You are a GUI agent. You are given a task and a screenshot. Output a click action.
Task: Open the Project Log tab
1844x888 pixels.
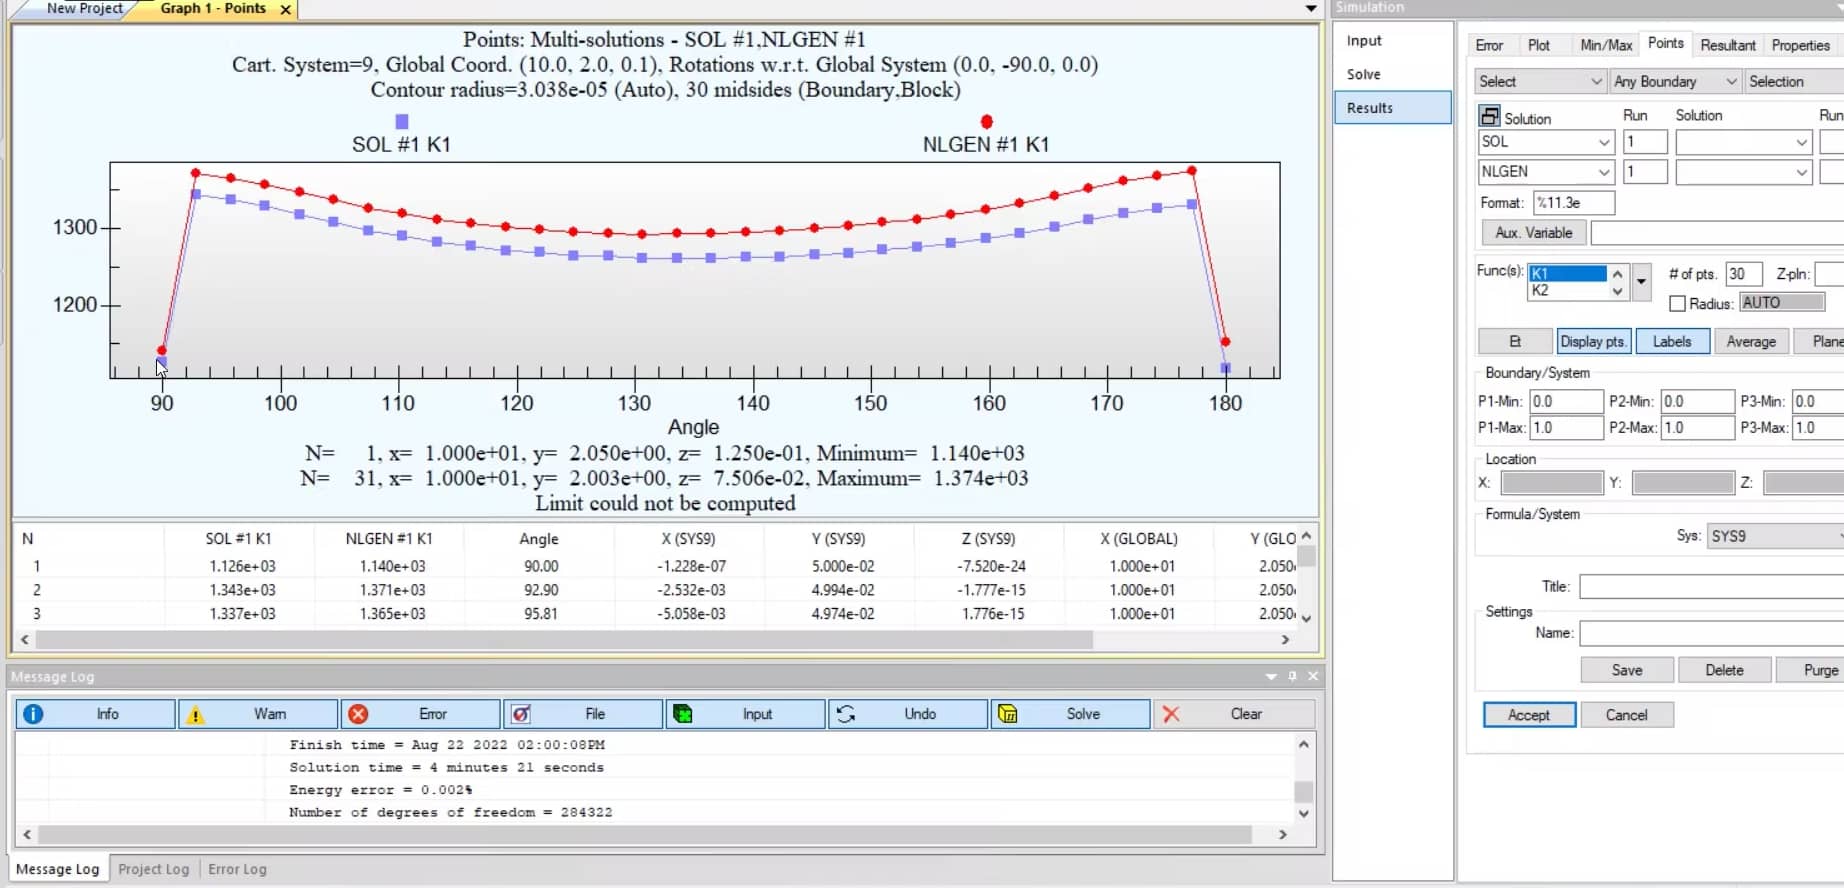[x=153, y=869]
